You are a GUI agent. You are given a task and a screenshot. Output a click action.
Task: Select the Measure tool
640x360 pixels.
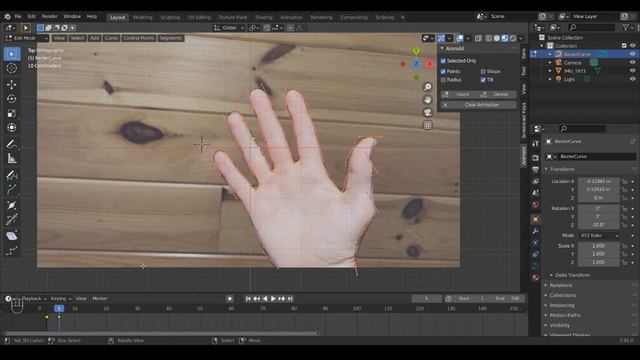[12, 158]
